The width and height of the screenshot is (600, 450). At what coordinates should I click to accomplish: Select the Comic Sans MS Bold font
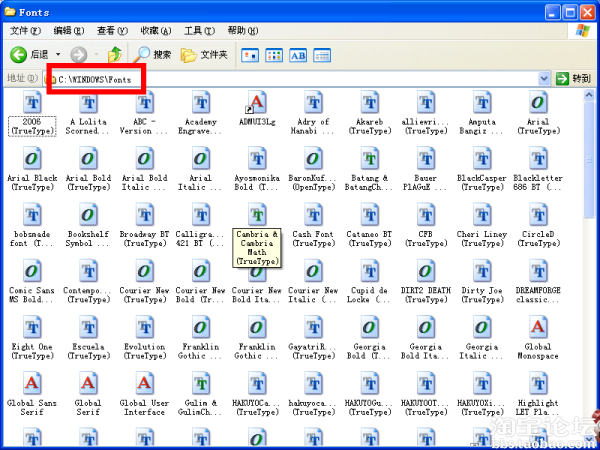coord(32,282)
